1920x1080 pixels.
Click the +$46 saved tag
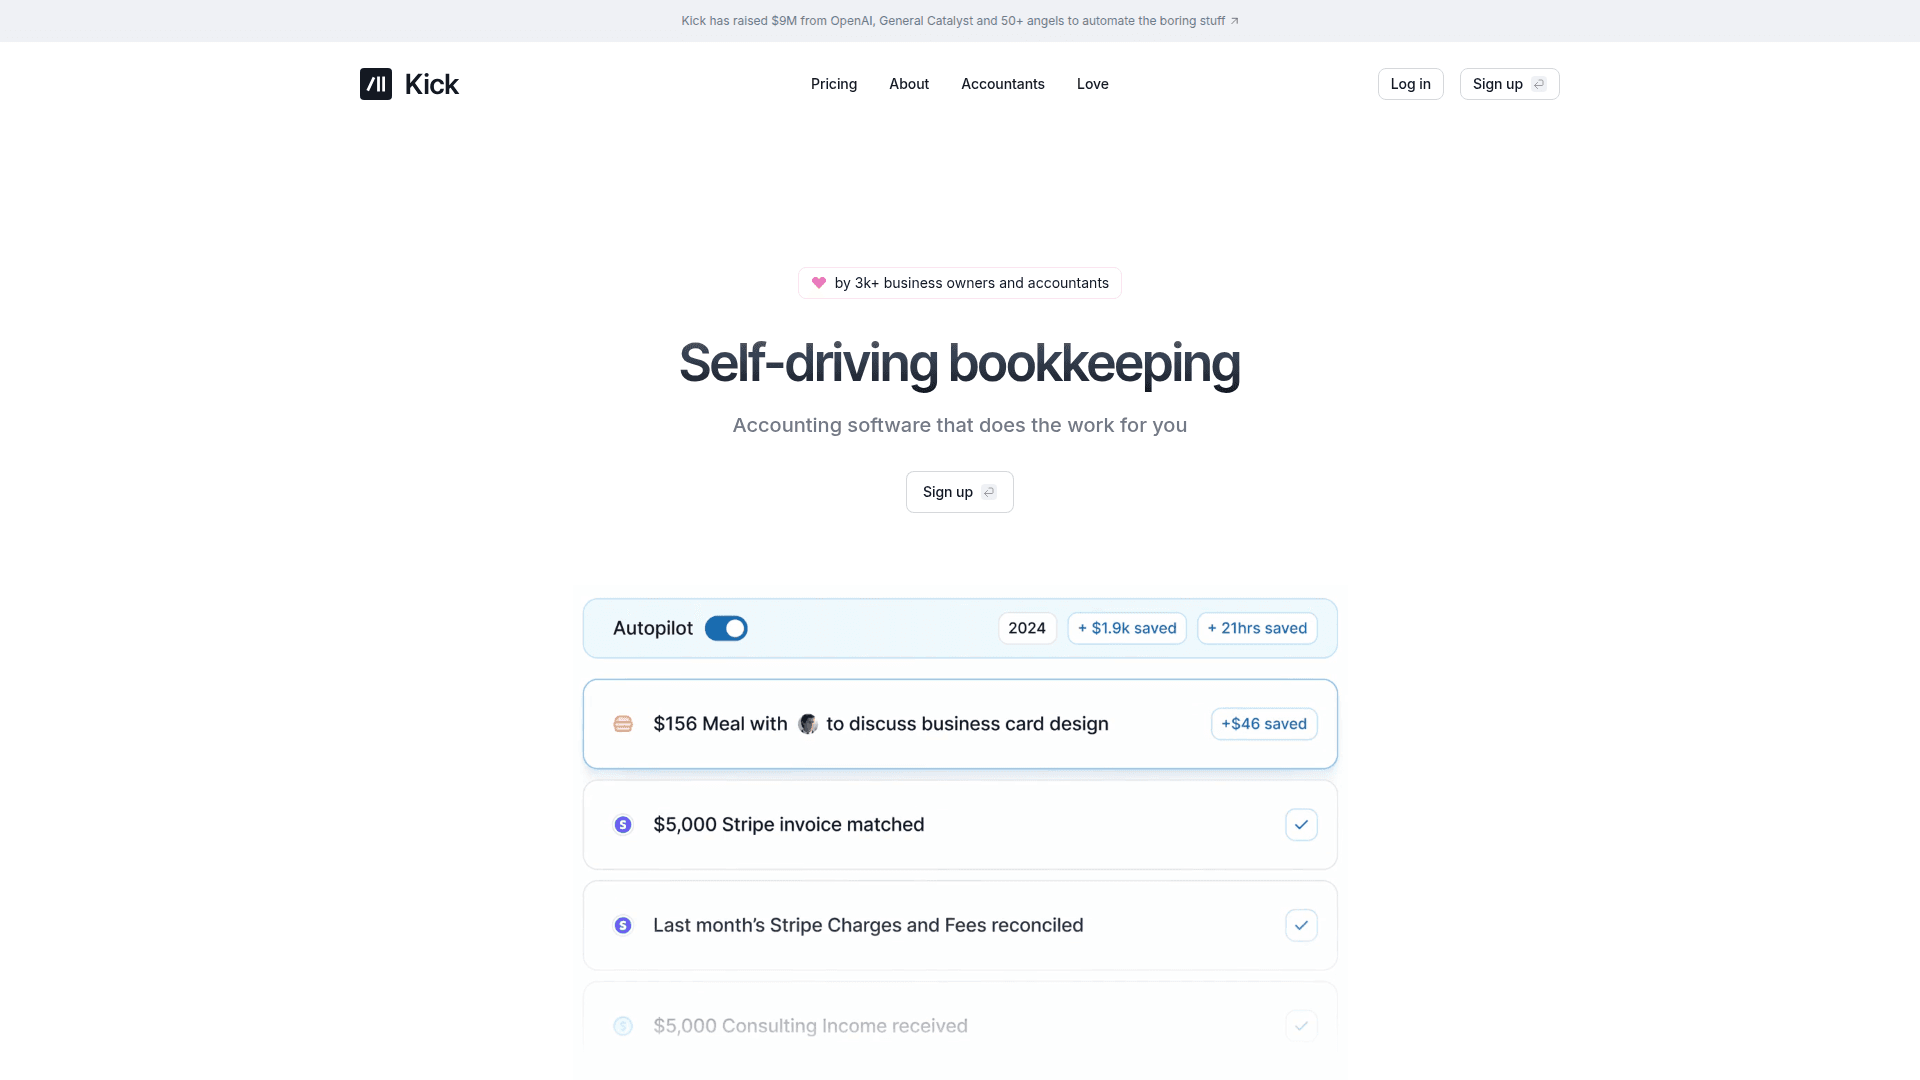1264,724
